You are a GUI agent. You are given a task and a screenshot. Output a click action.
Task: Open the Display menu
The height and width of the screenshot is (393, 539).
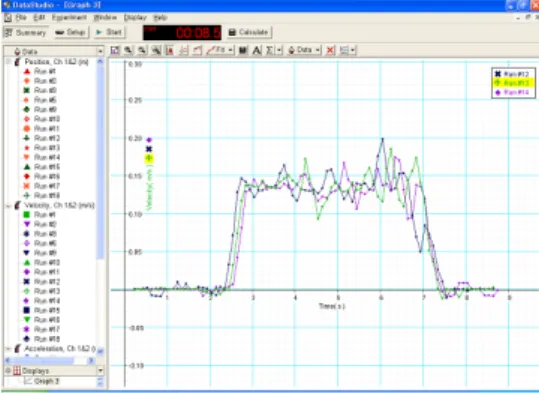click(135, 18)
